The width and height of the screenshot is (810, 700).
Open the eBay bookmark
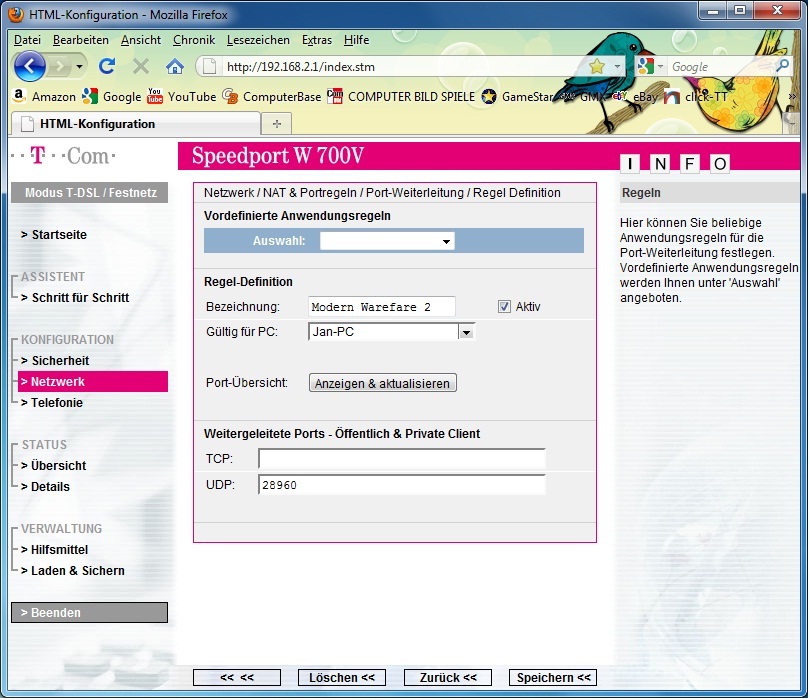tap(635, 97)
